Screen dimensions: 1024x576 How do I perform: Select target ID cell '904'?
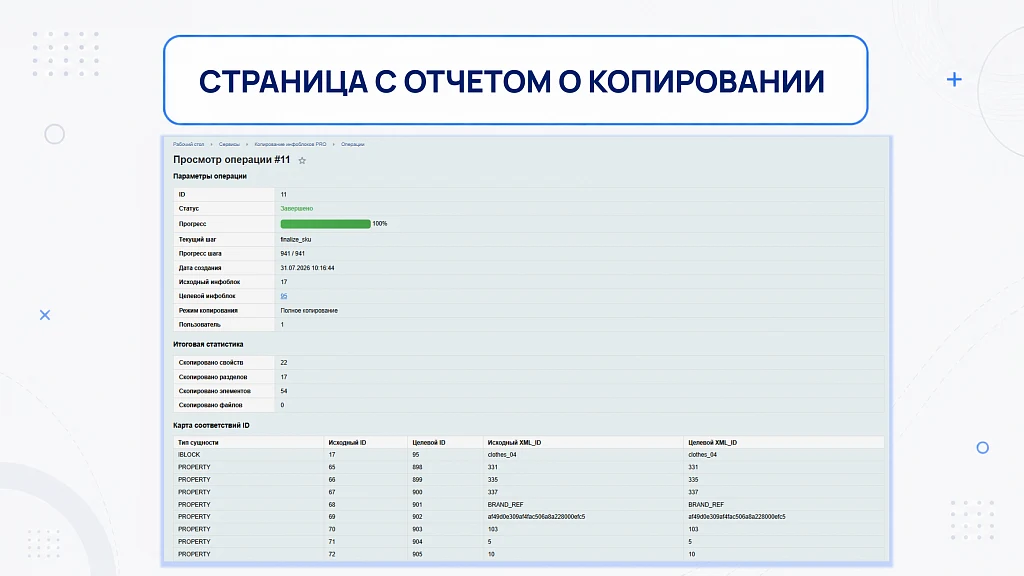pyautogui.click(x=417, y=541)
